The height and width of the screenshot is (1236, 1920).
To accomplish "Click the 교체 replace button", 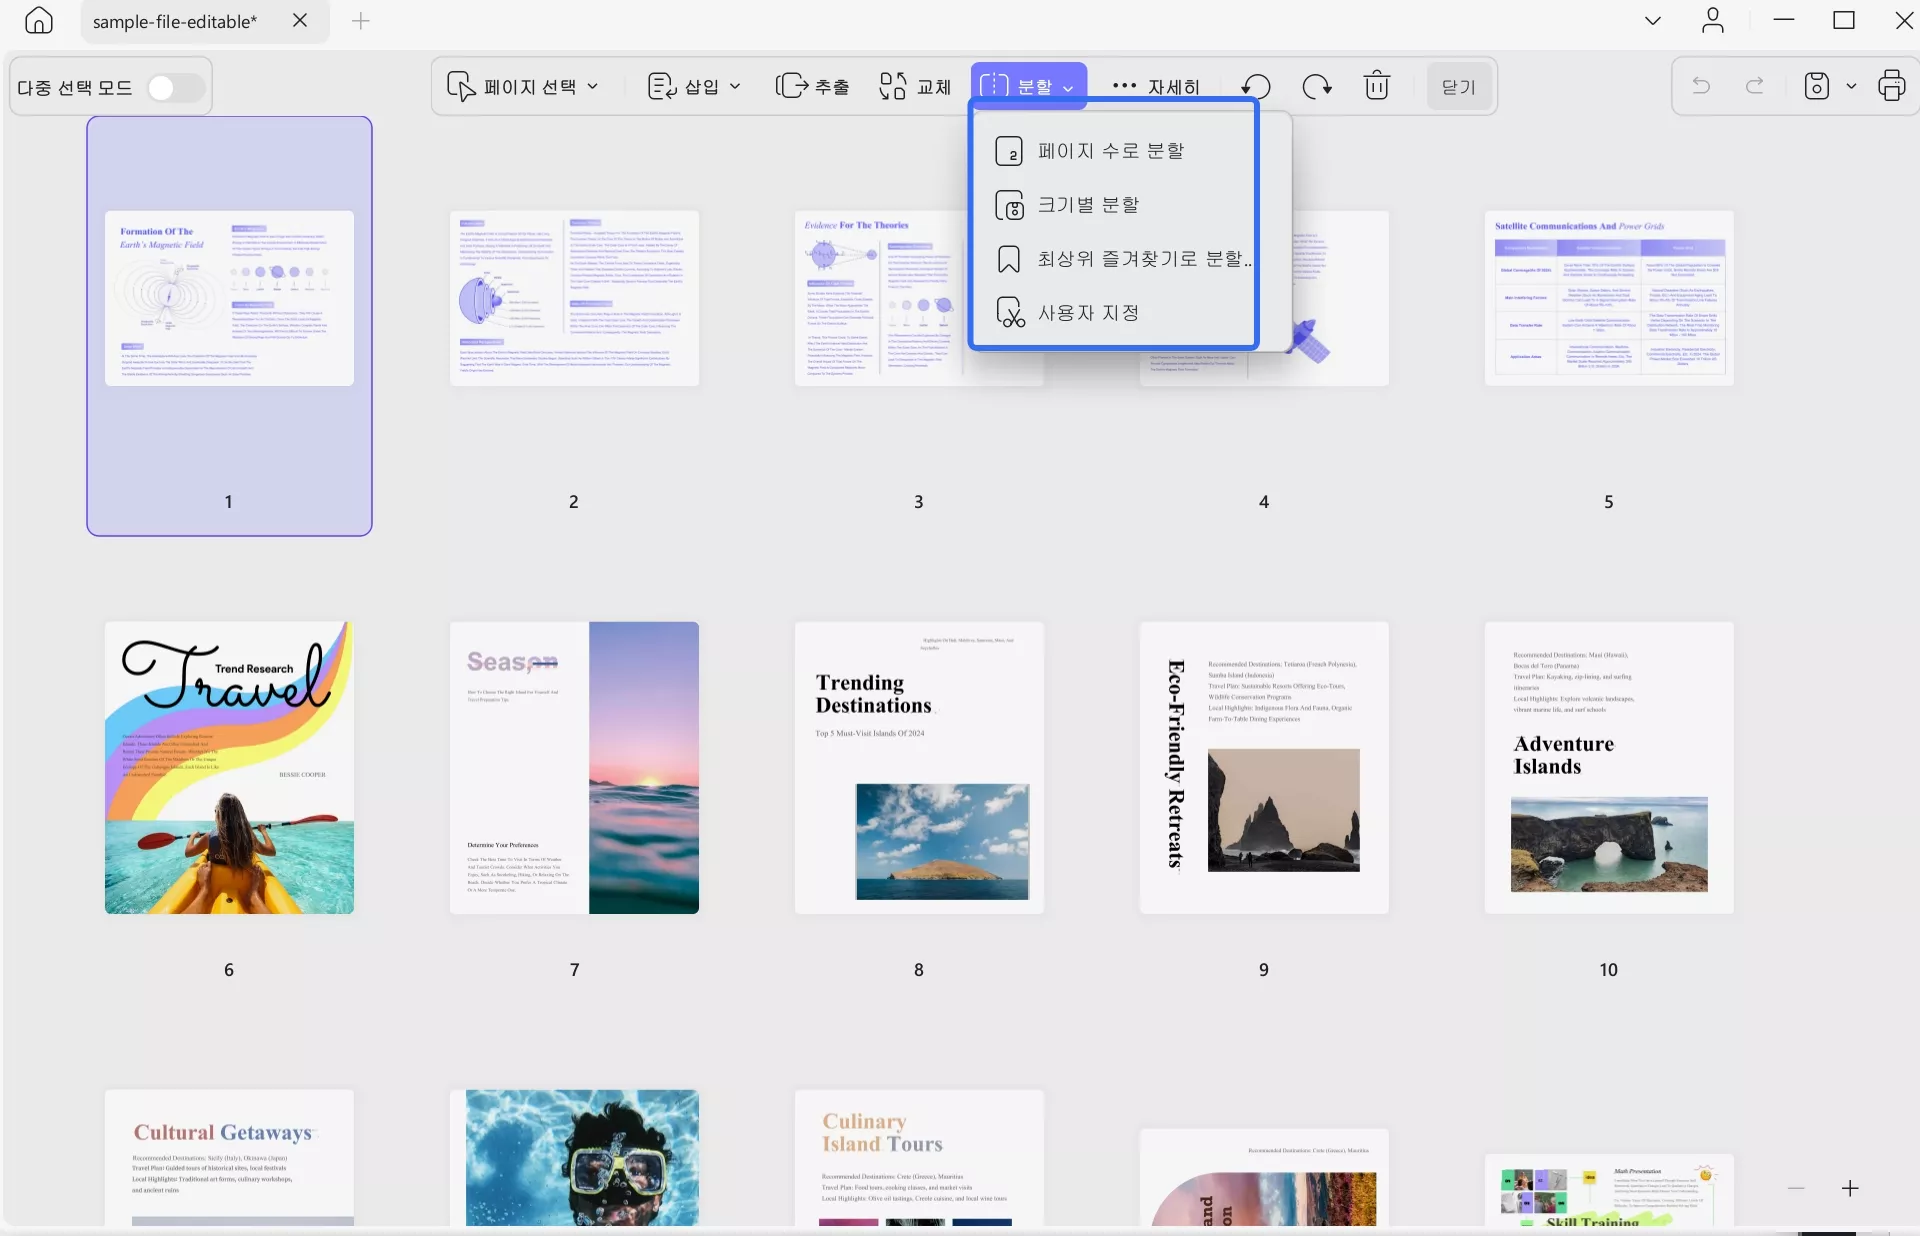I will 915,86.
